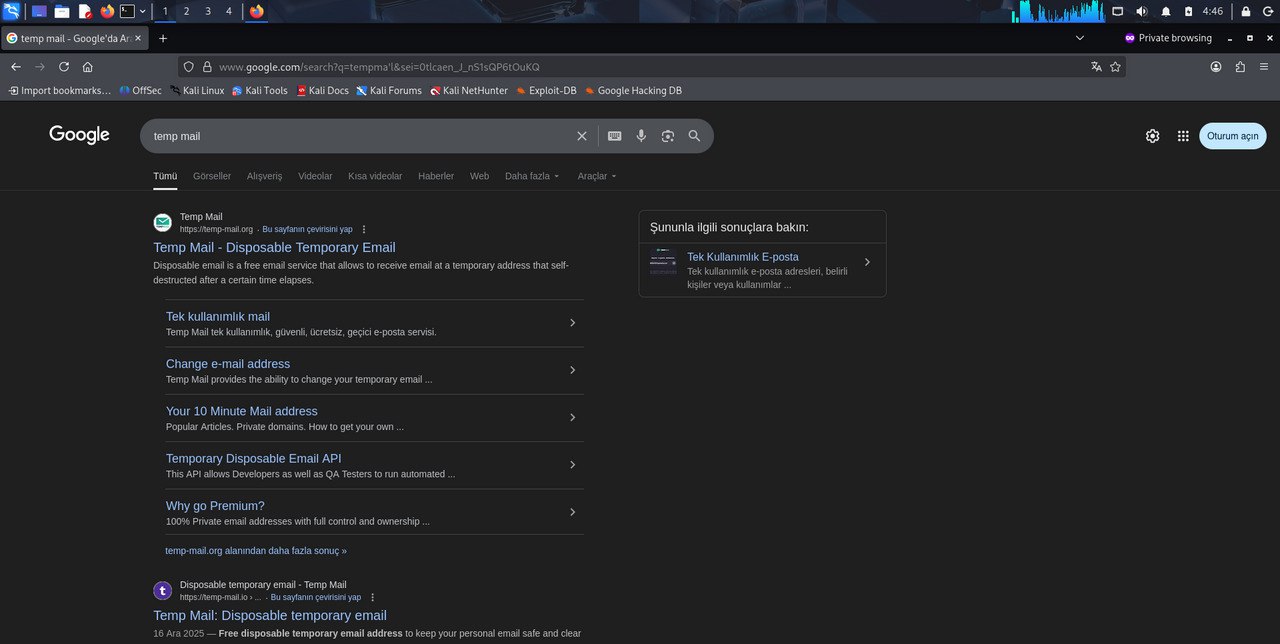Open the list all tabs dropdown
This screenshot has width=1280, height=644.
(x=1080, y=38)
